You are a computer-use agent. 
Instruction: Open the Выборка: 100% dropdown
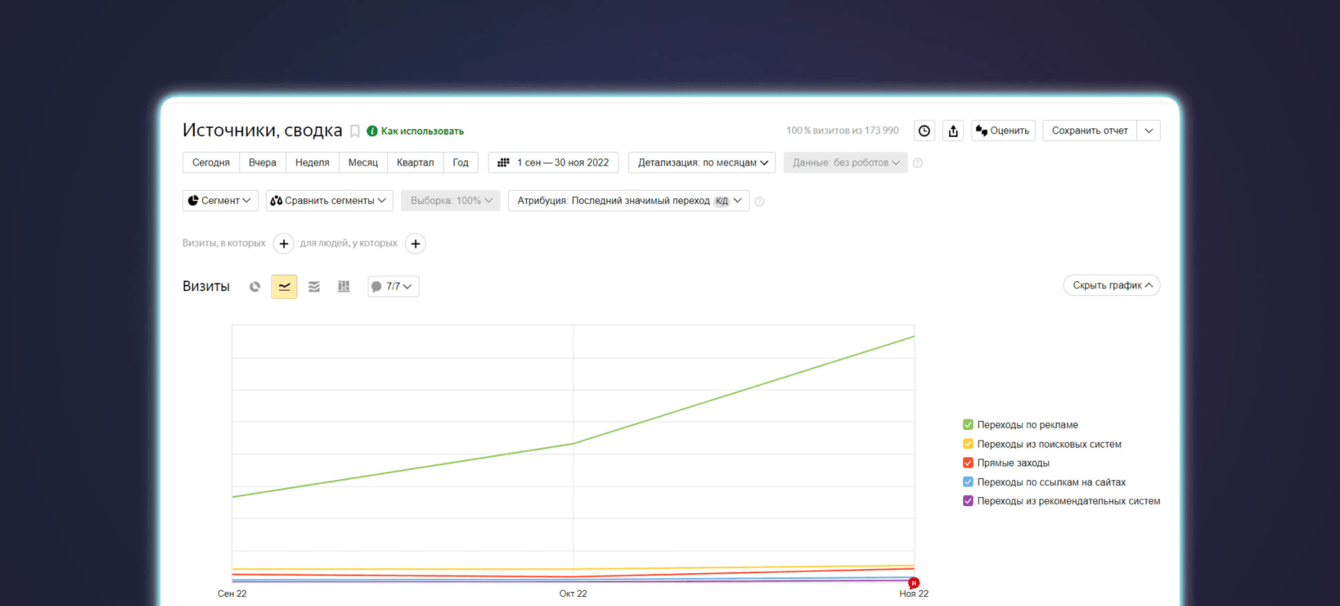pyautogui.click(x=451, y=200)
